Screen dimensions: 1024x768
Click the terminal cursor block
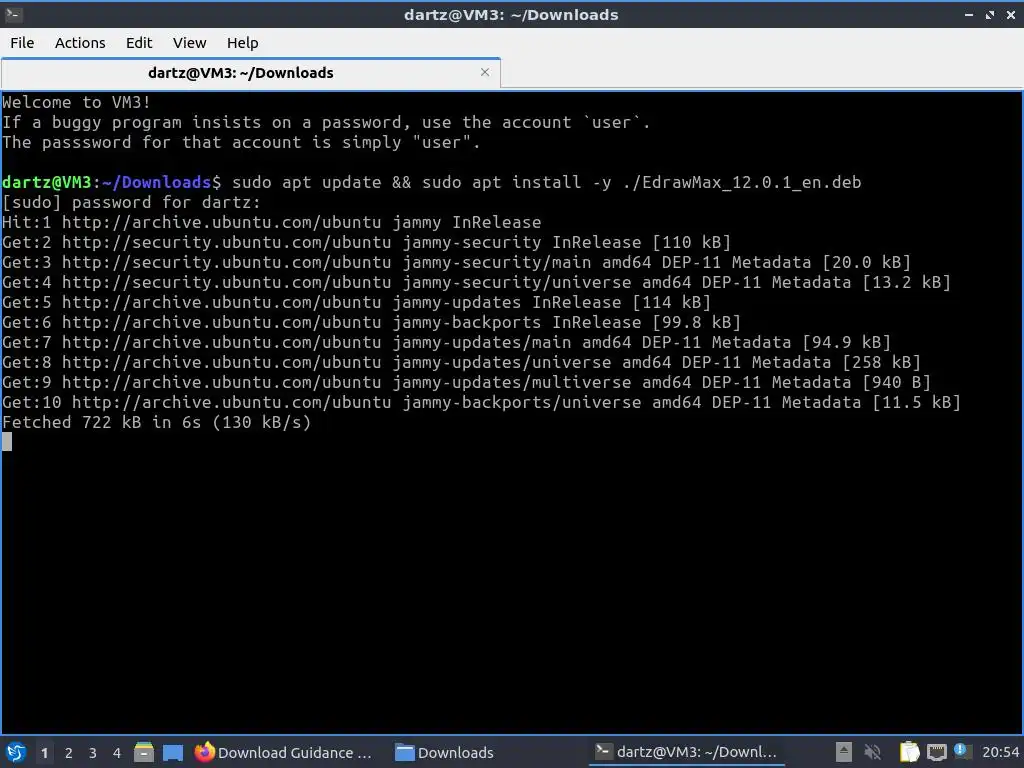pyautogui.click(x=7, y=442)
